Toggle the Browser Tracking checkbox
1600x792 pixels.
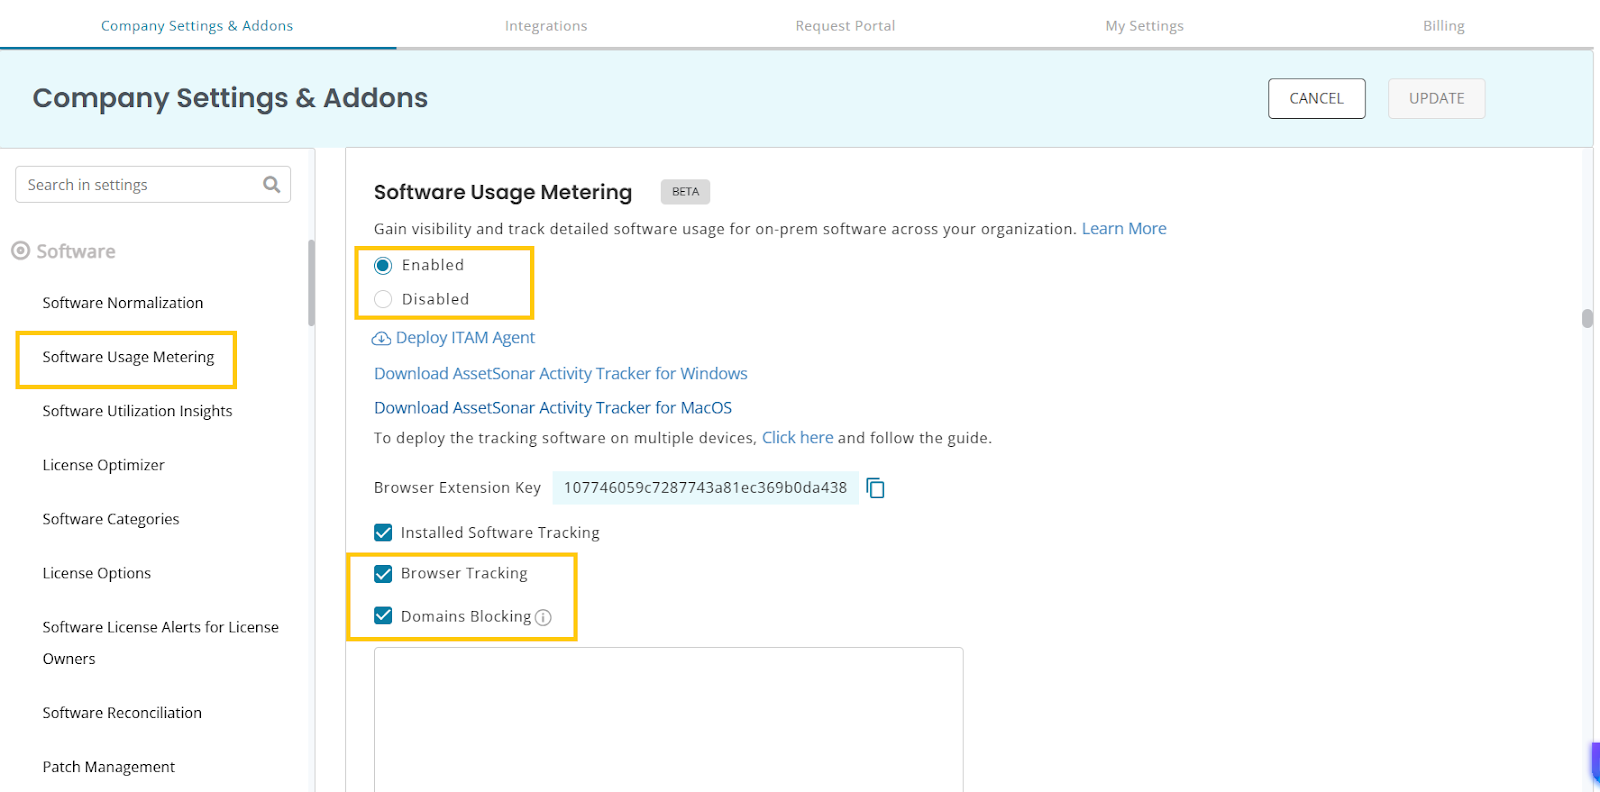click(x=383, y=574)
